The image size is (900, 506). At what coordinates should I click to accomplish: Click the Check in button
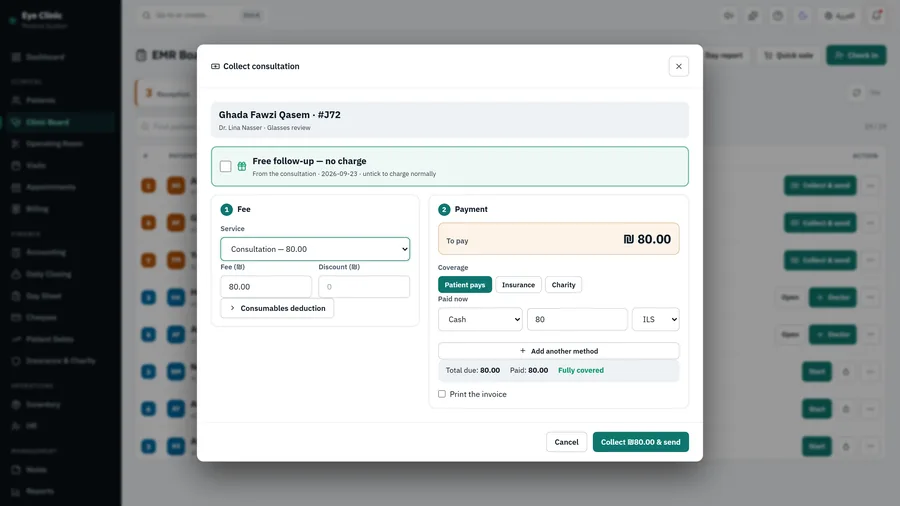[856, 56]
